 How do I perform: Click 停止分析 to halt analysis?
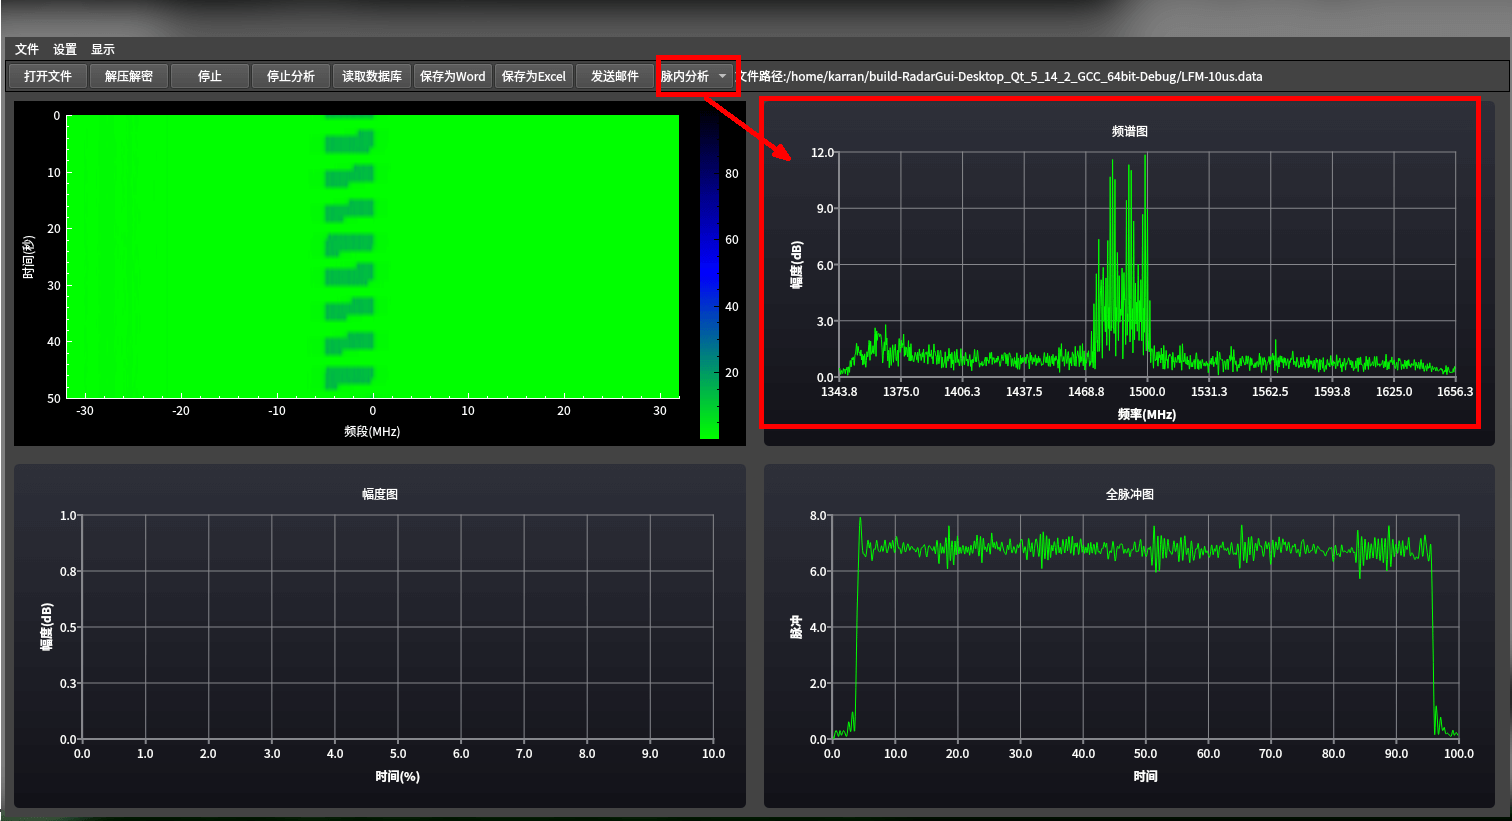click(291, 76)
